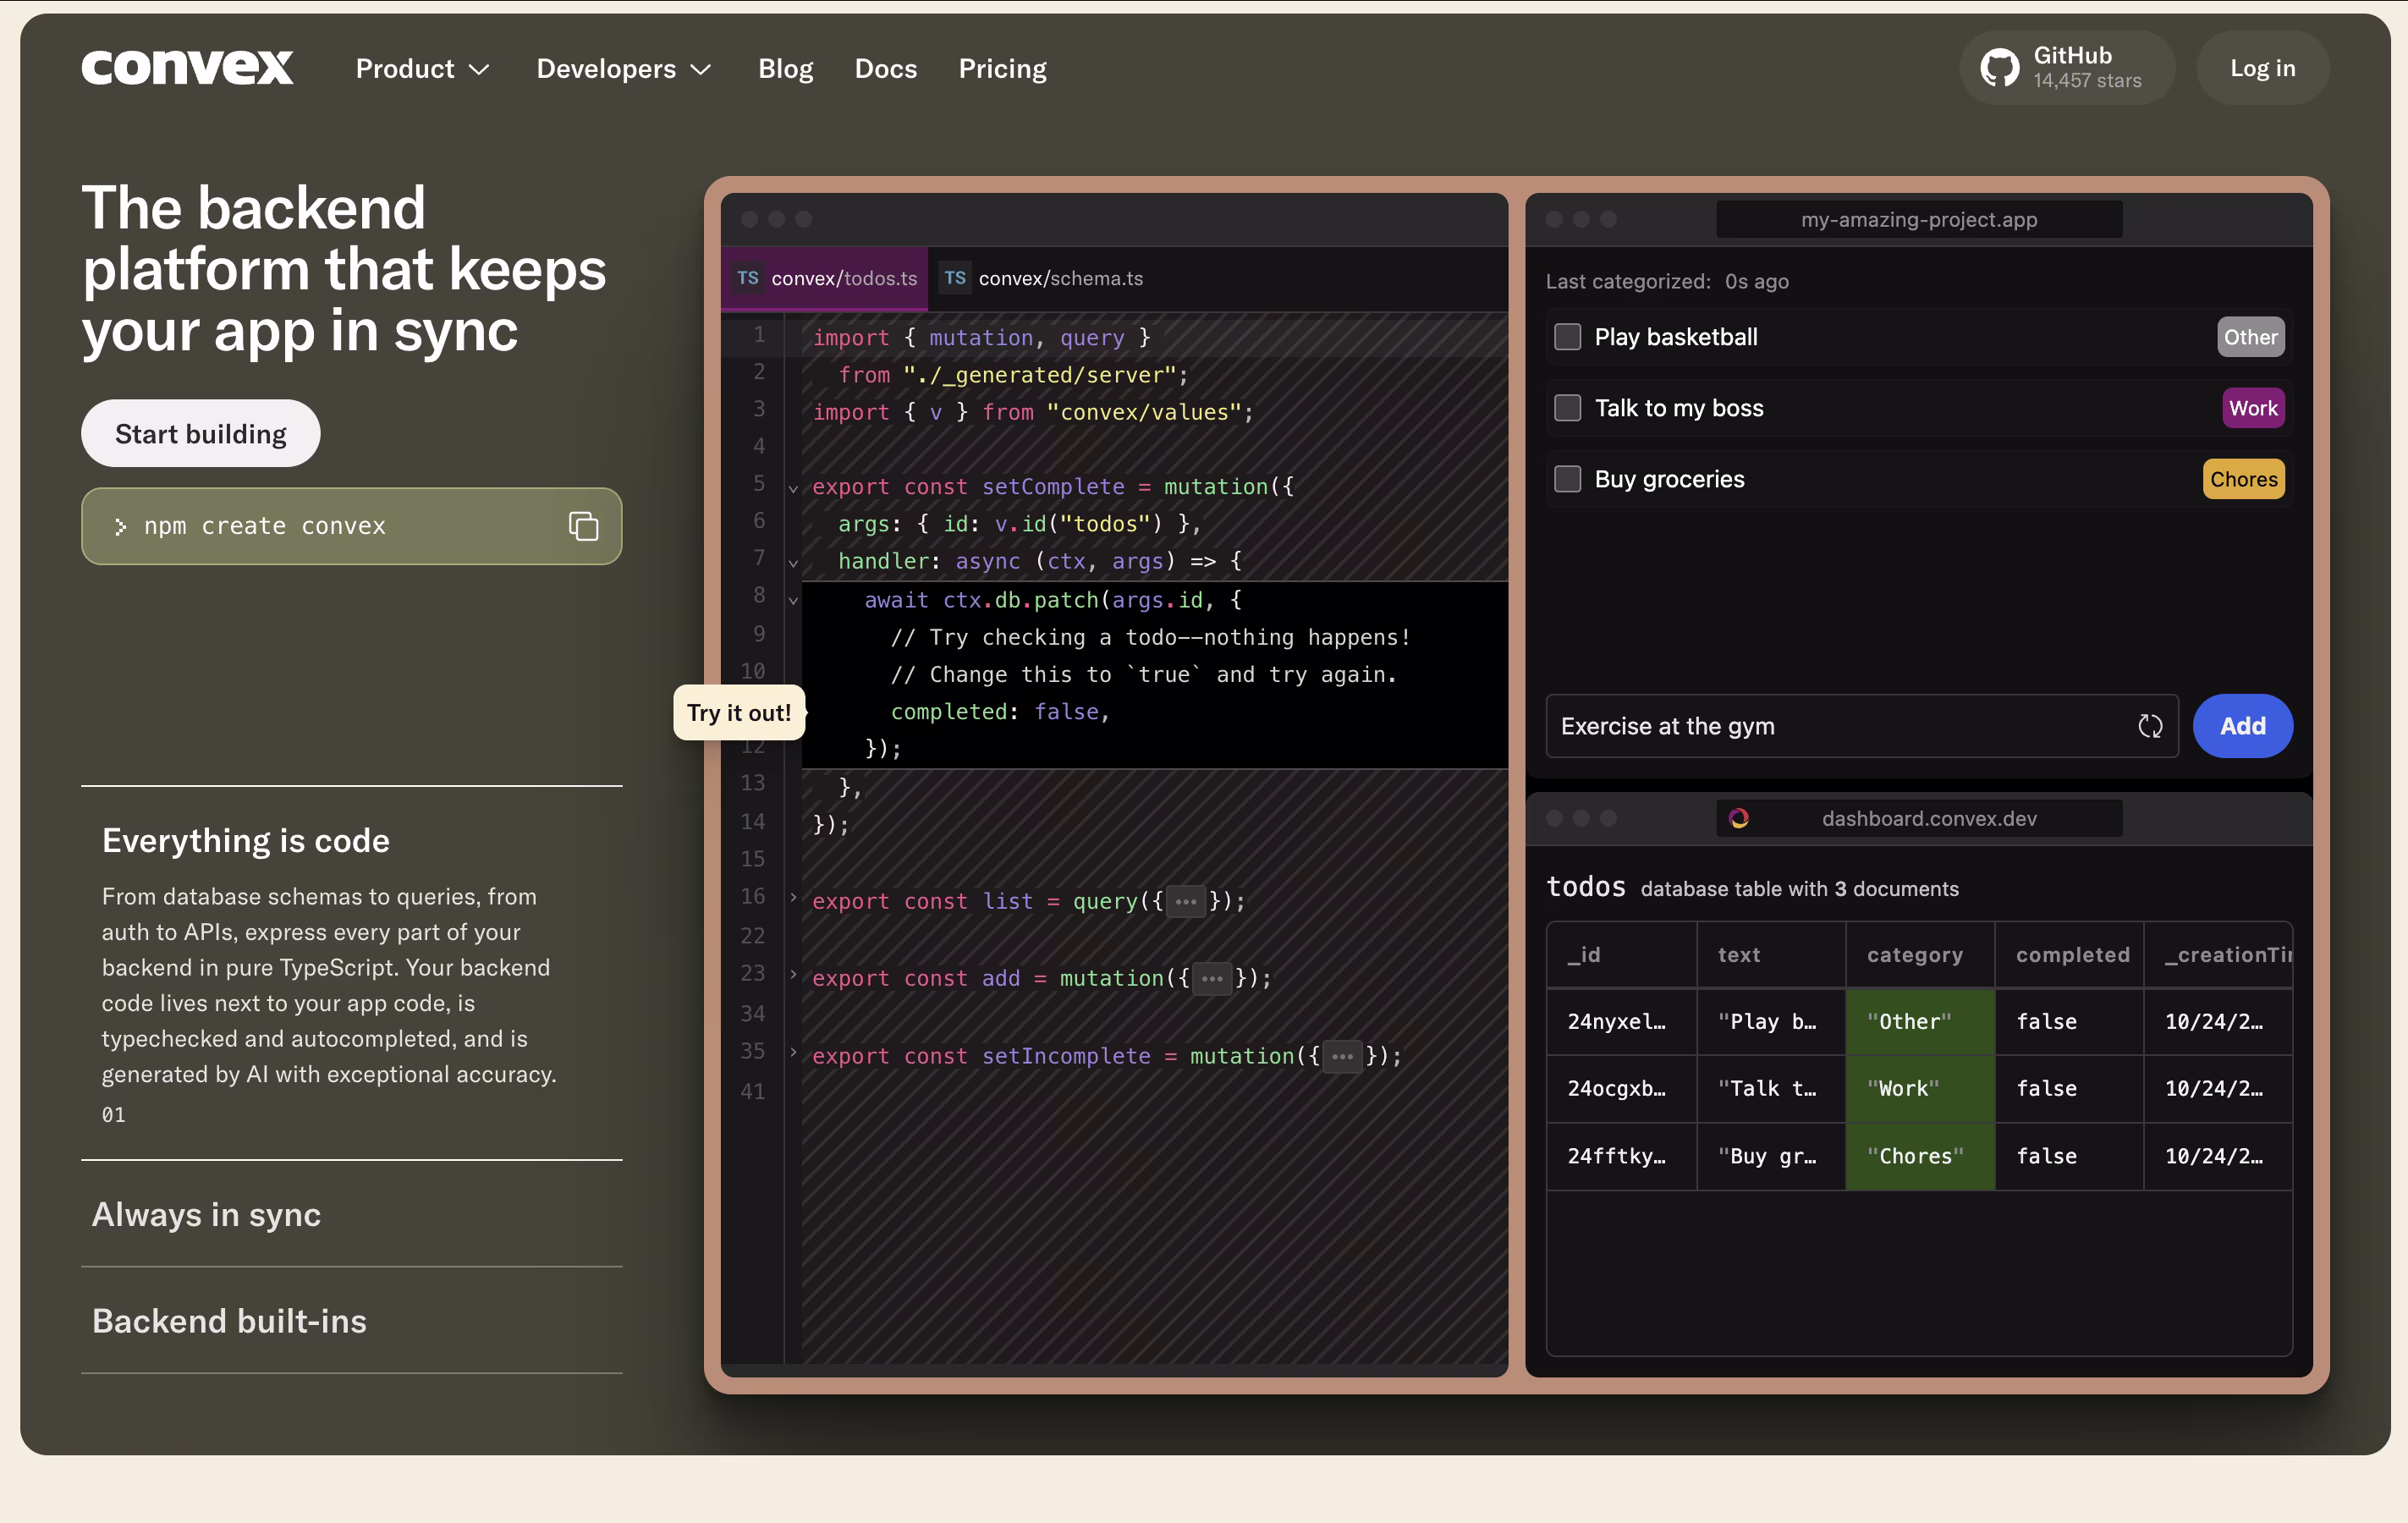
Task: Click the purple Work category tag
Action: (x=2253, y=408)
